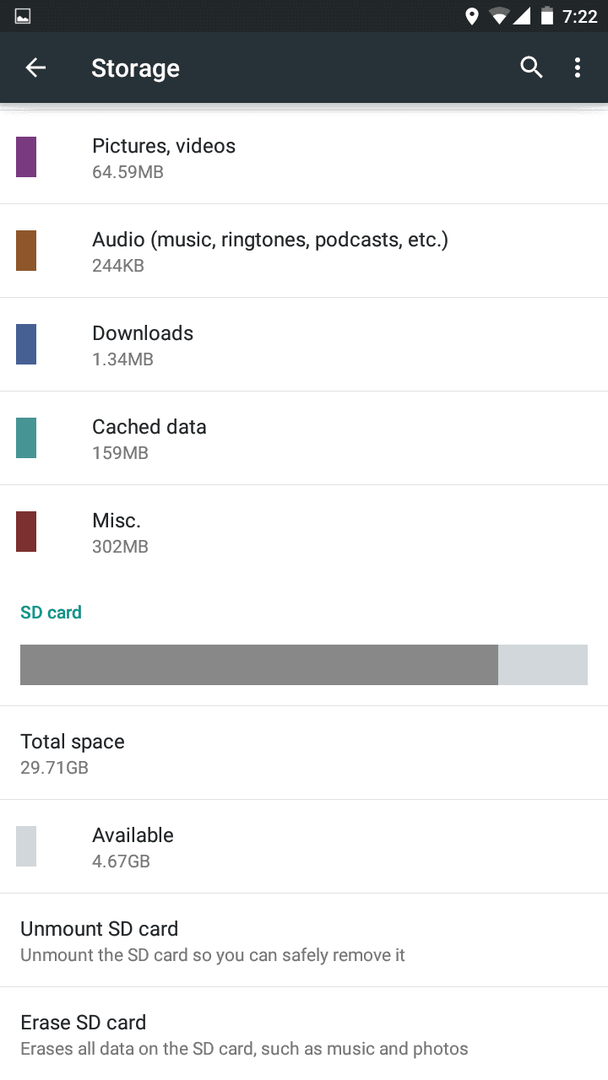Tap the location pin status icon
The image size is (608, 1080).
click(x=472, y=16)
